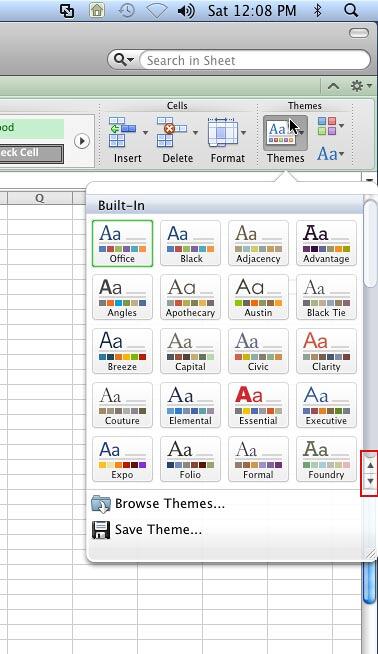Click the themes popup scrollbar thumb
Image resolution: width=378 pixels, height=654 pixels.
370,244
